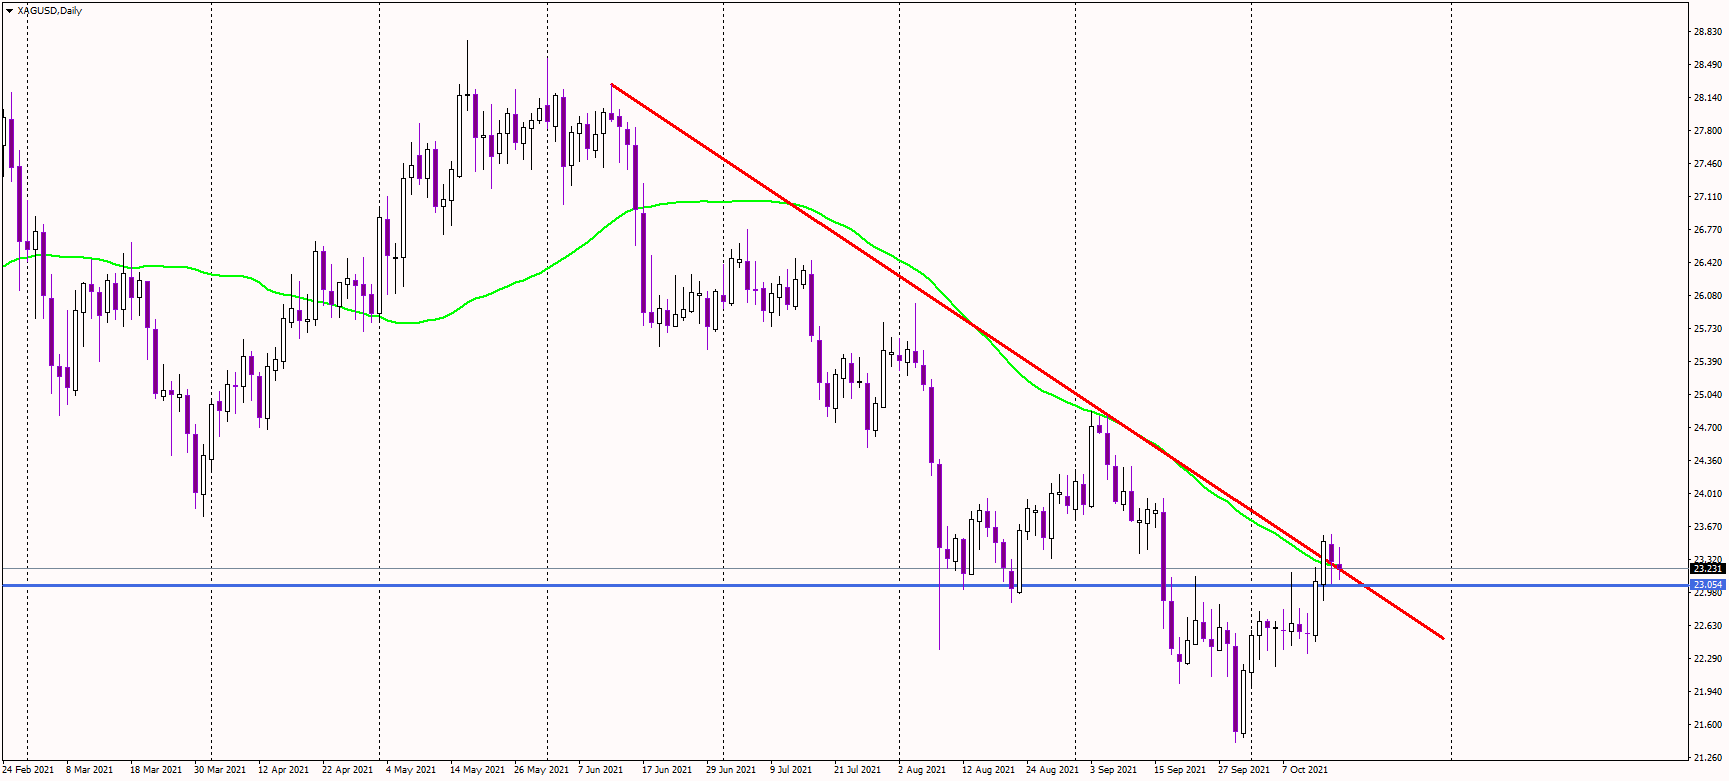Click the 26.420 price axis label
Viewport: 1729px width, 781px height.
pos(1707,263)
